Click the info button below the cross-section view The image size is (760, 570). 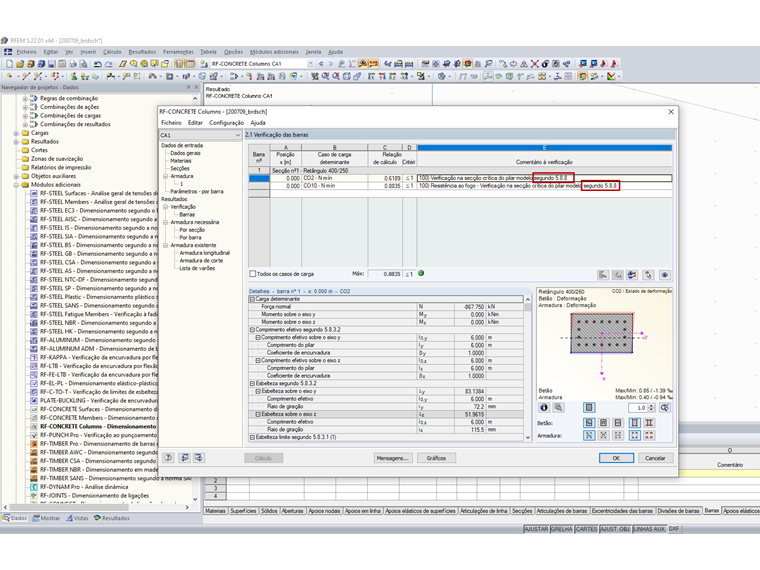544,408
